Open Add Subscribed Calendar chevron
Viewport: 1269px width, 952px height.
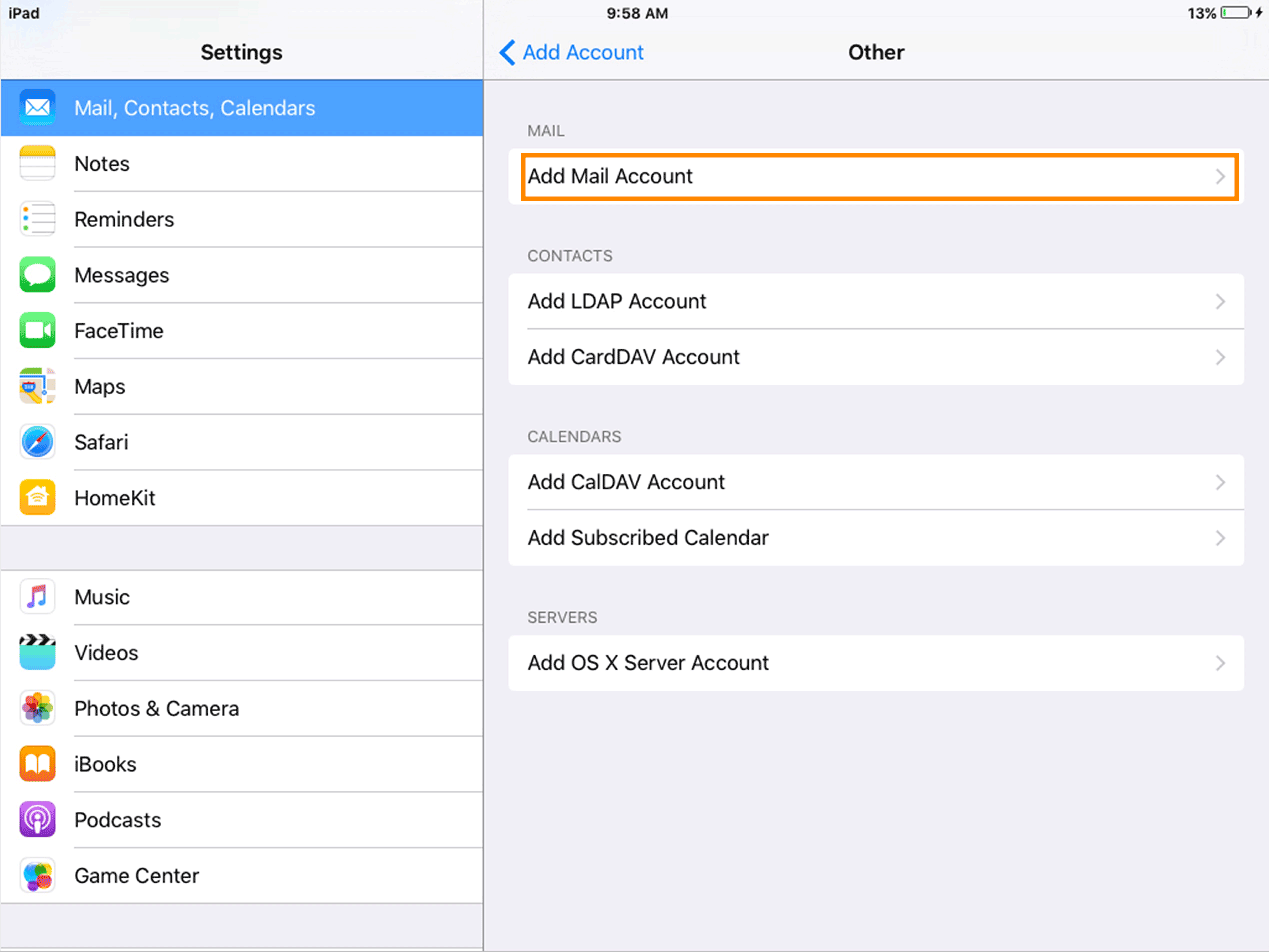pos(1220,538)
